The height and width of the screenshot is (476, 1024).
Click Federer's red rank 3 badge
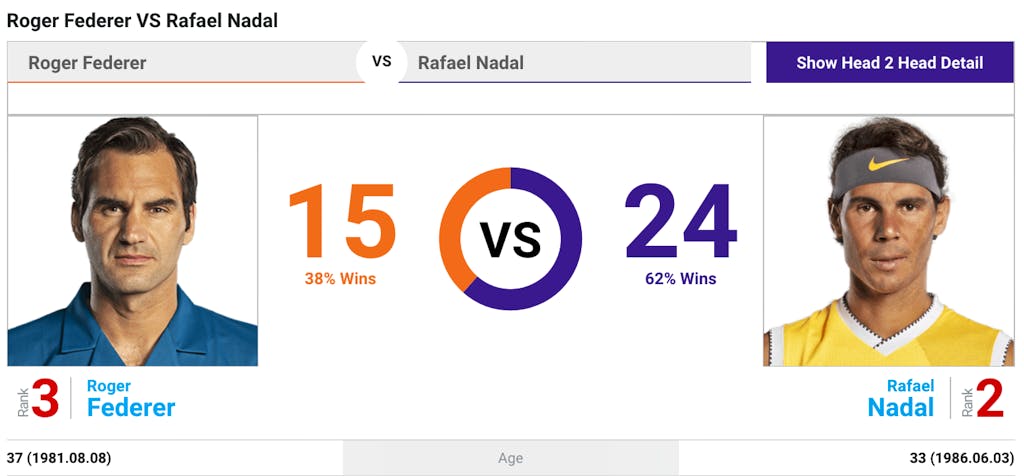(44, 398)
